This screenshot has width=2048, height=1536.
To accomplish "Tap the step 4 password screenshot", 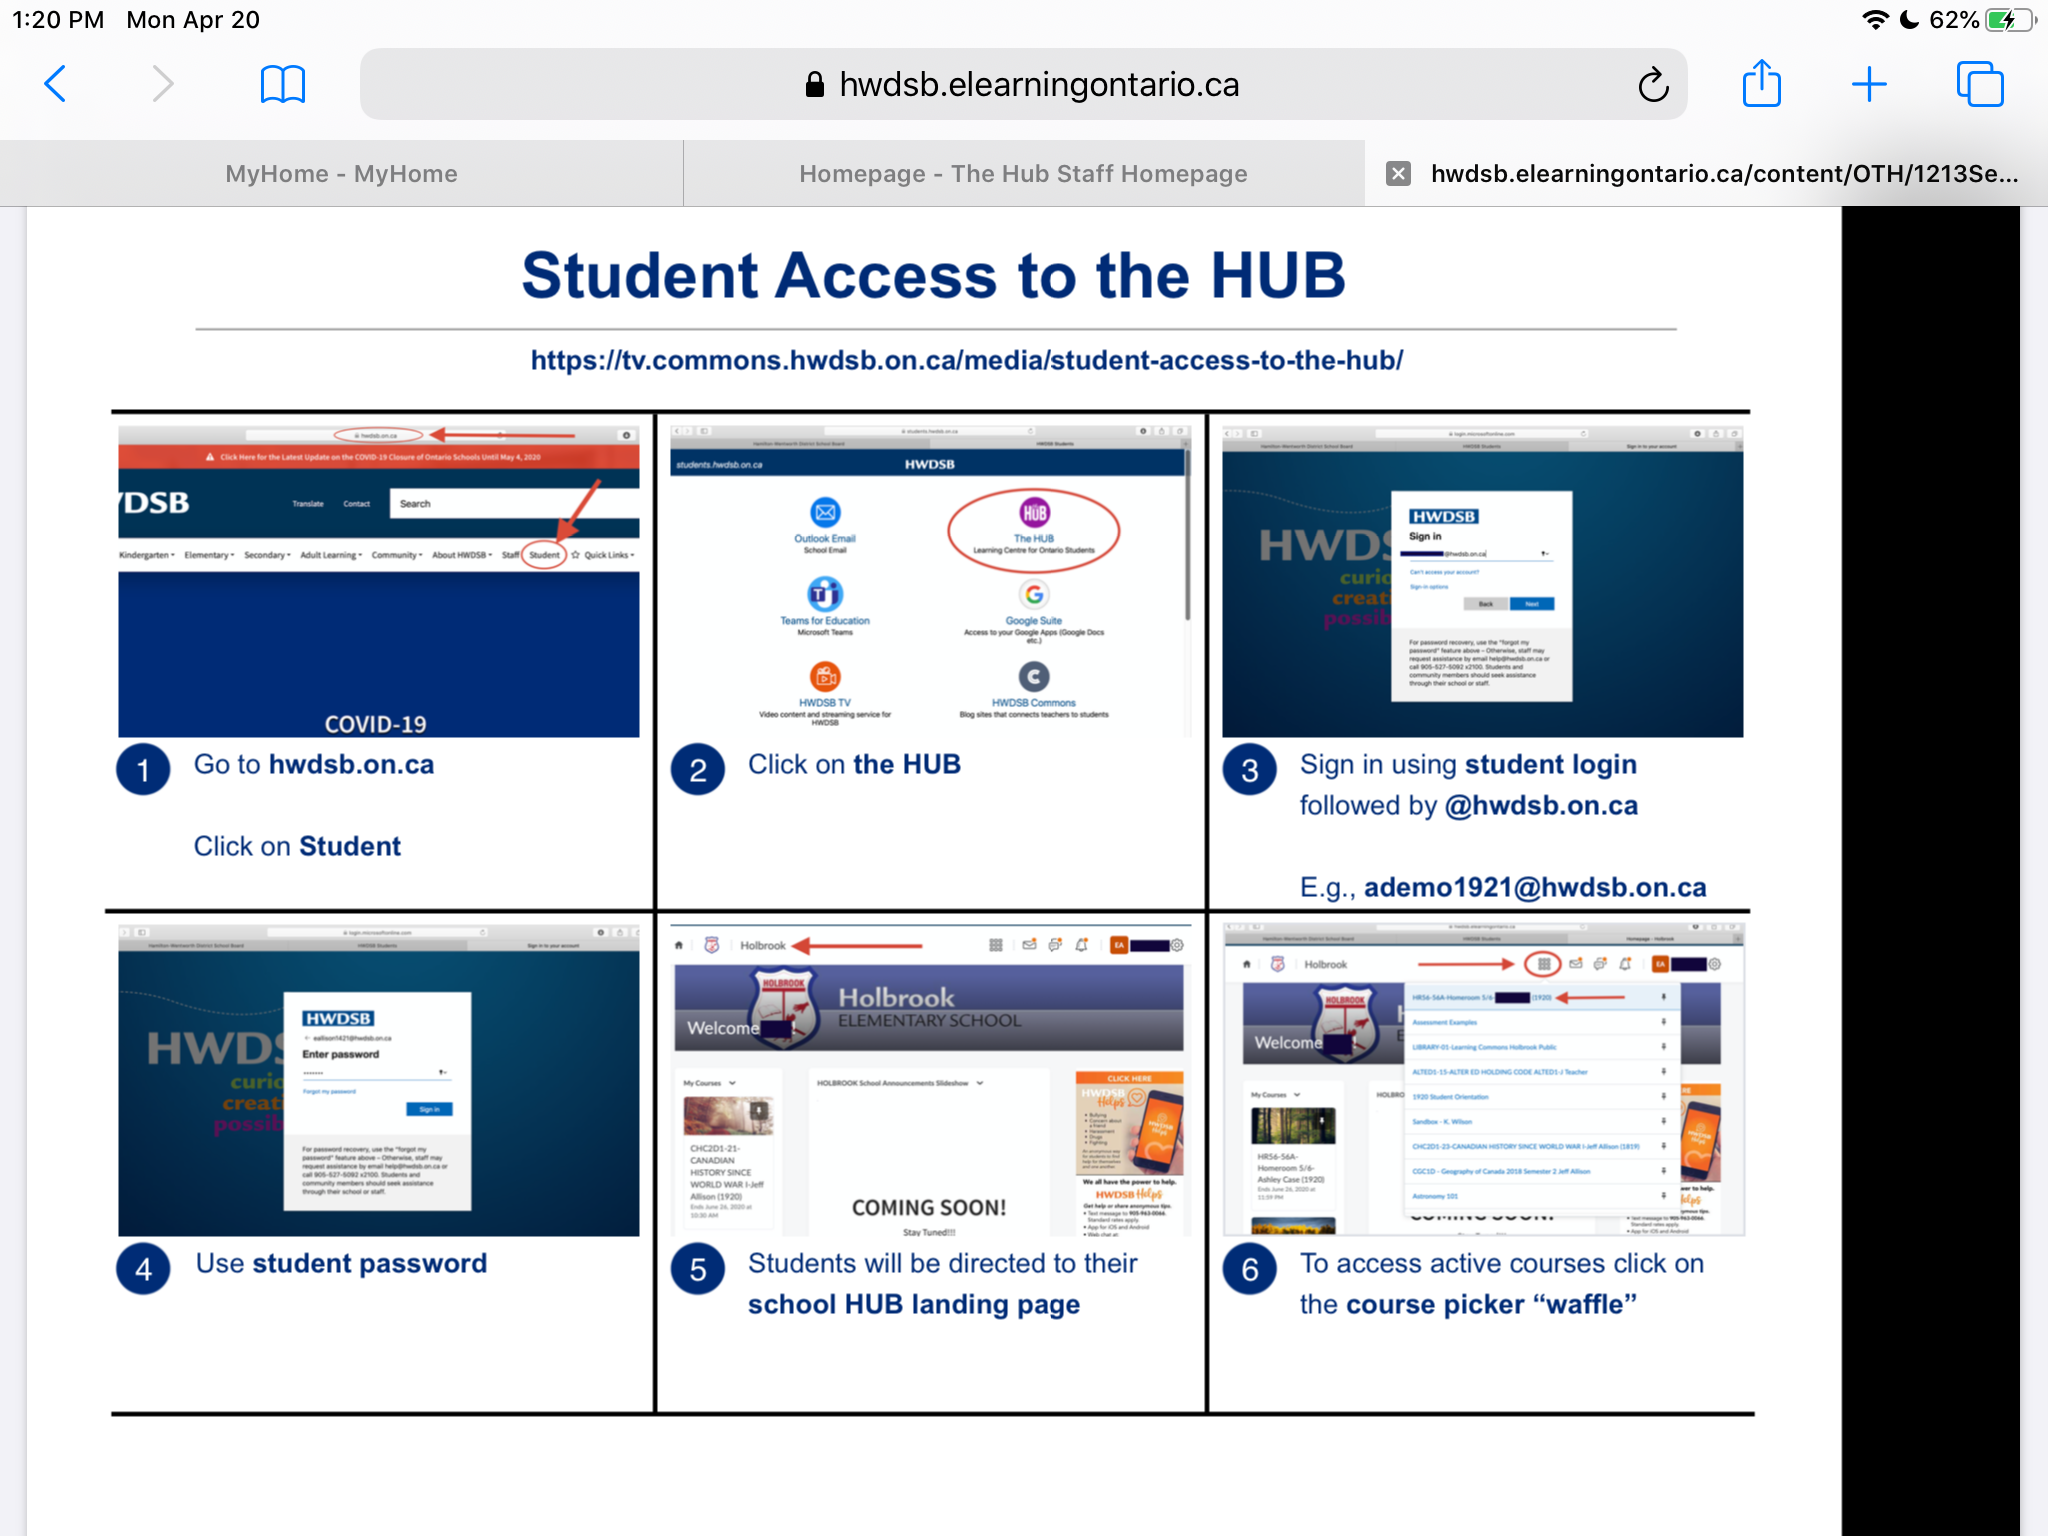I will [x=378, y=1080].
